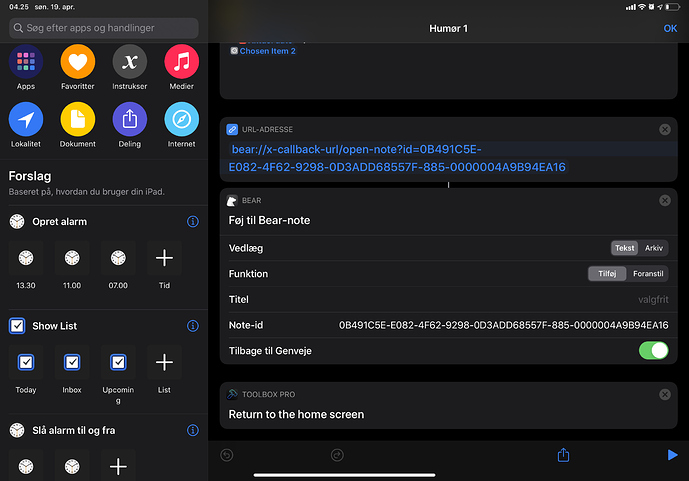Image resolution: width=689 pixels, height=481 pixels.
Task: Select Return to the home screen action
Action: 296,414
